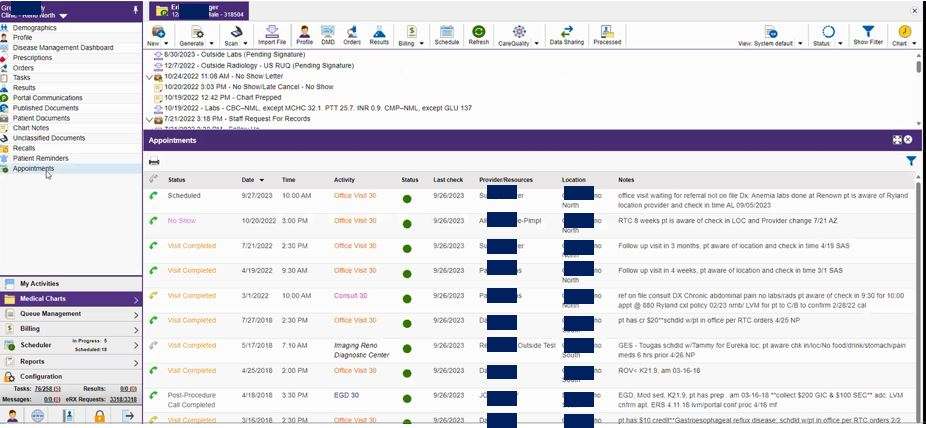Open the Reports section
The width and height of the screenshot is (926, 428).
click(x=71, y=361)
